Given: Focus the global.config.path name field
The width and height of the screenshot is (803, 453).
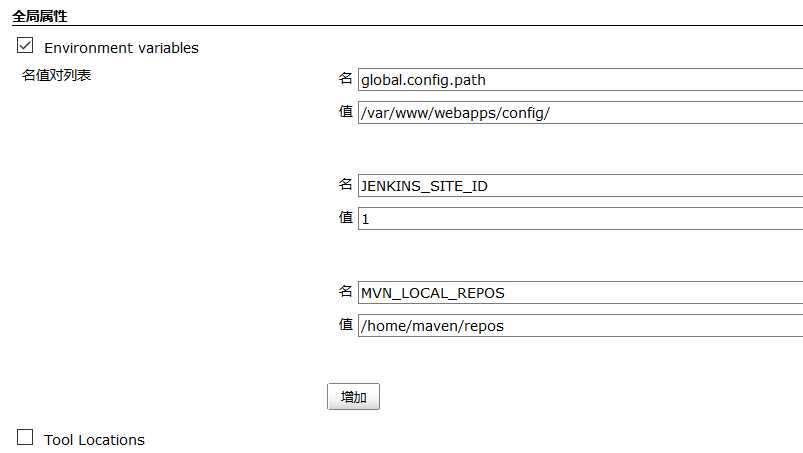Looking at the screenshot, I should [580, 80].
